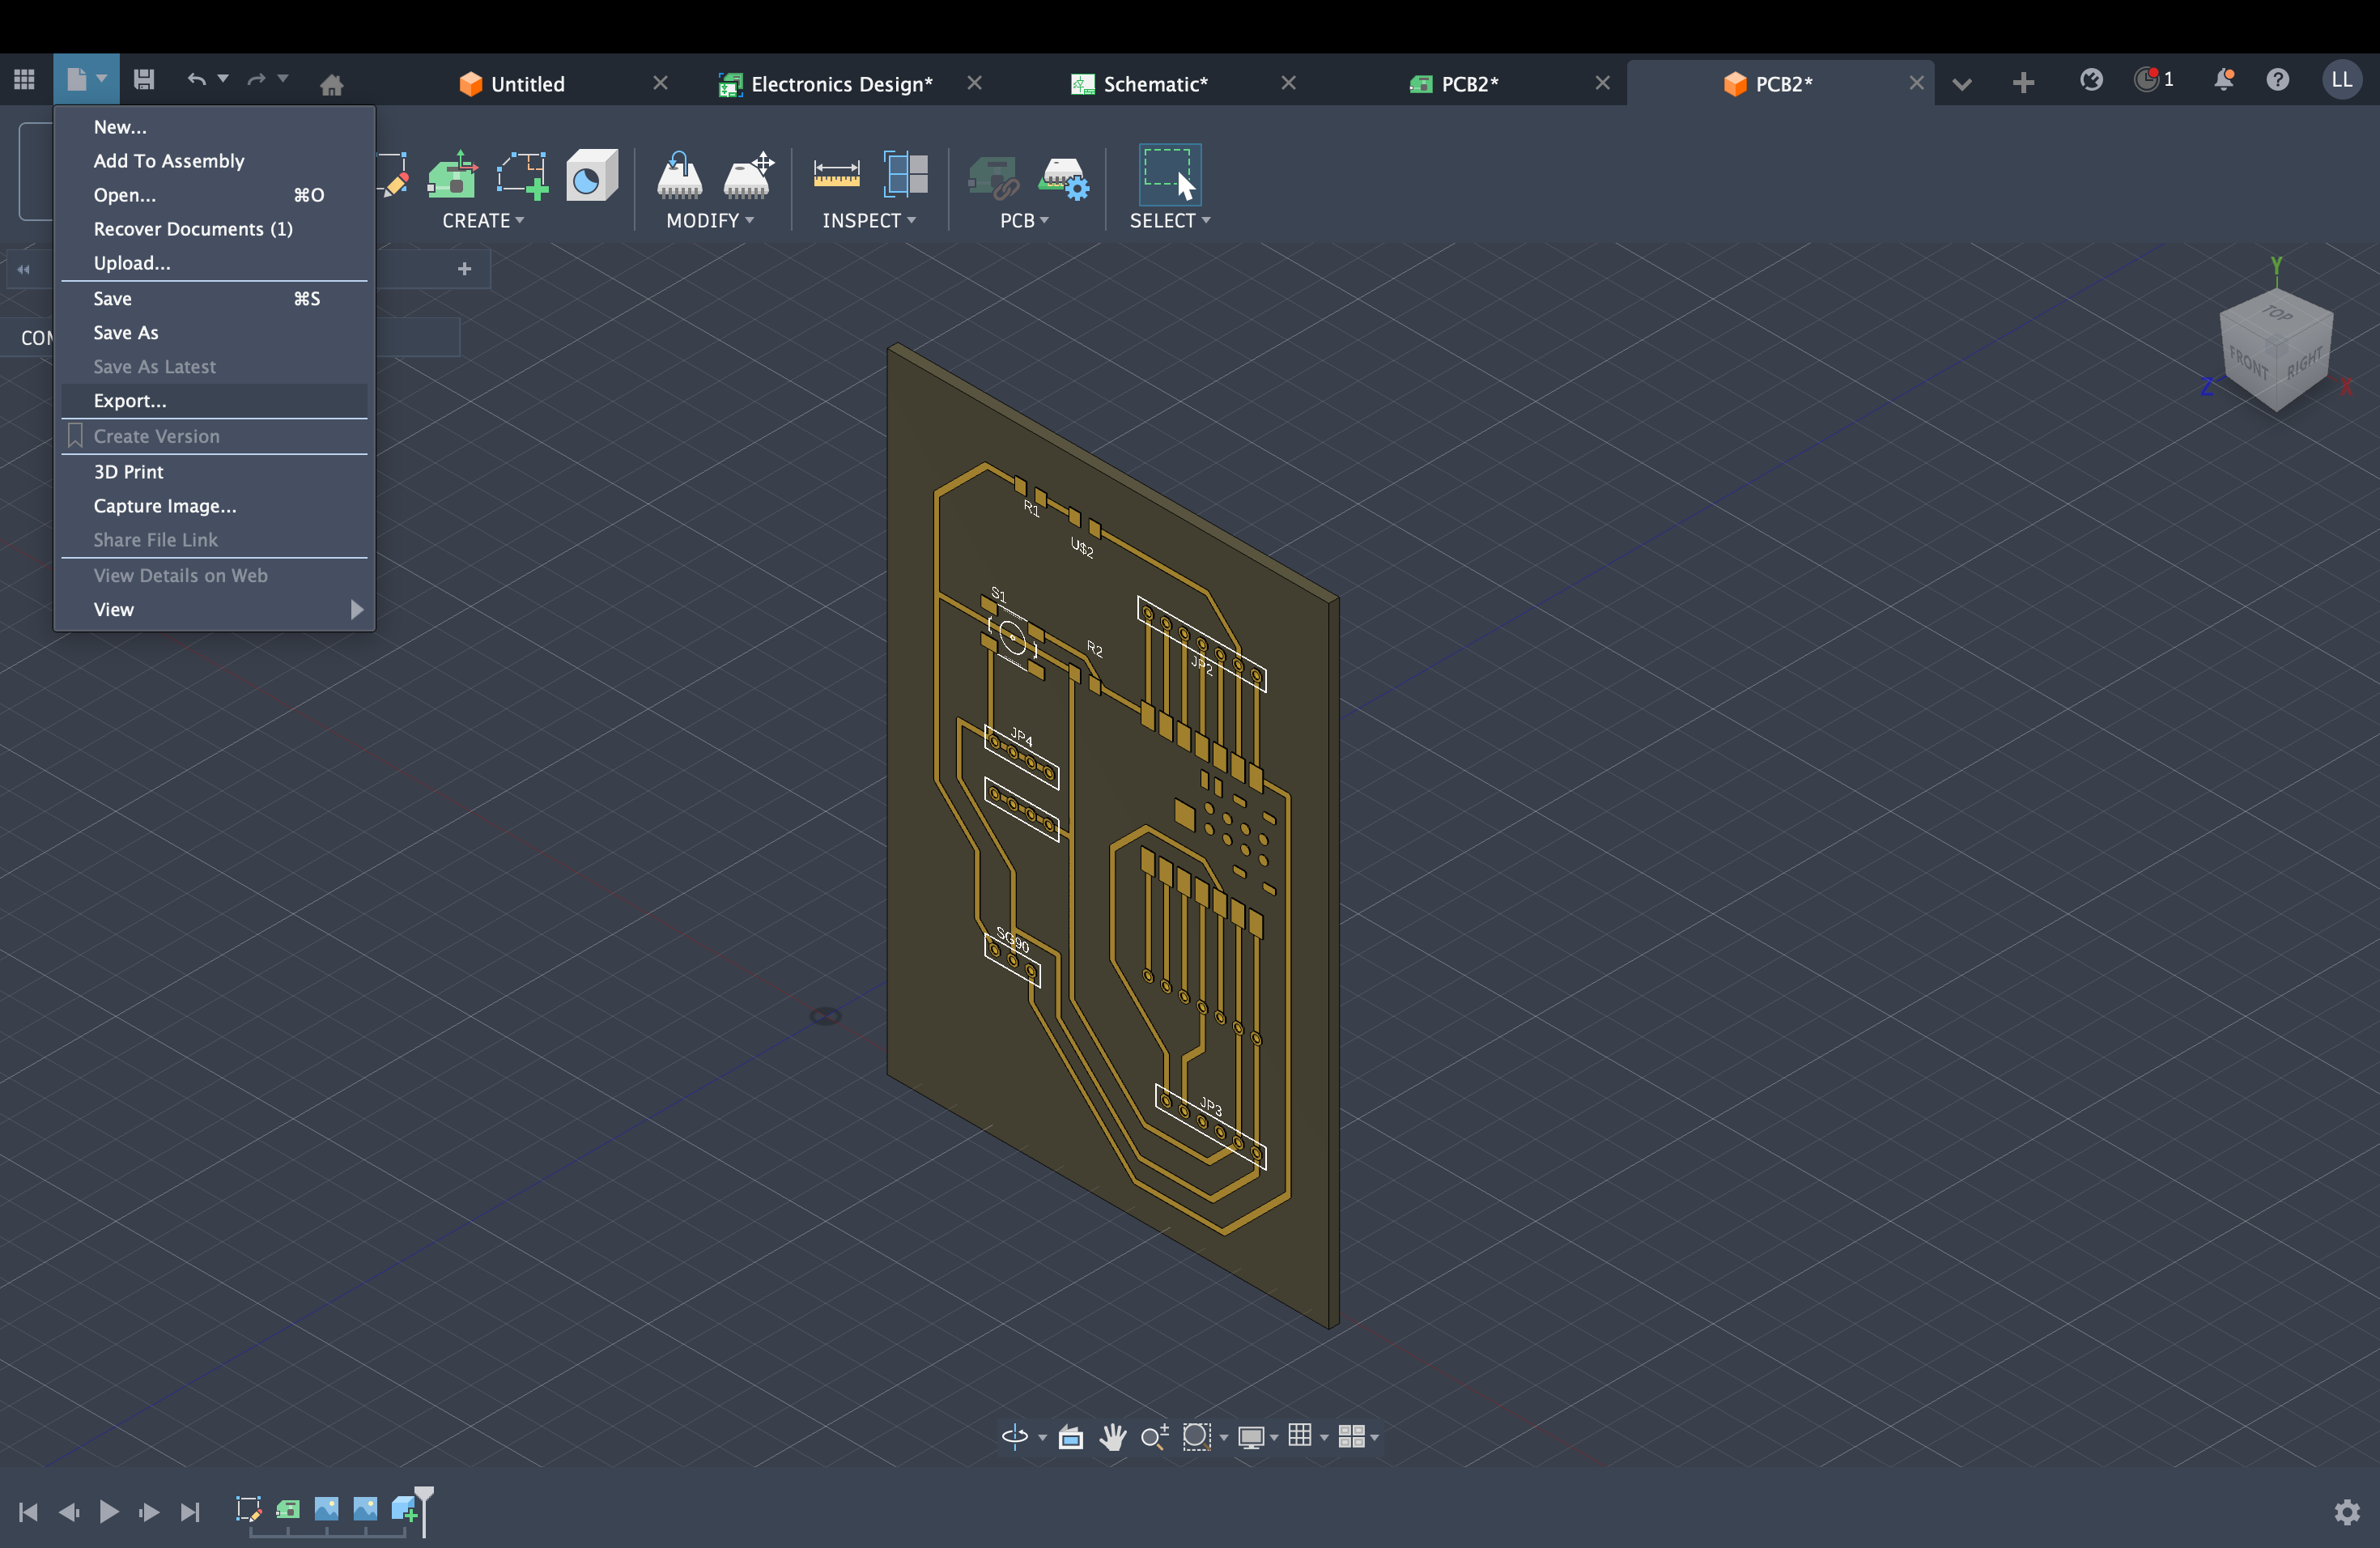Image resolution: width=2380 pixels, height=1548 pixels.
Task: Click the Undo arrow icon
Action: tap(197, 80)
